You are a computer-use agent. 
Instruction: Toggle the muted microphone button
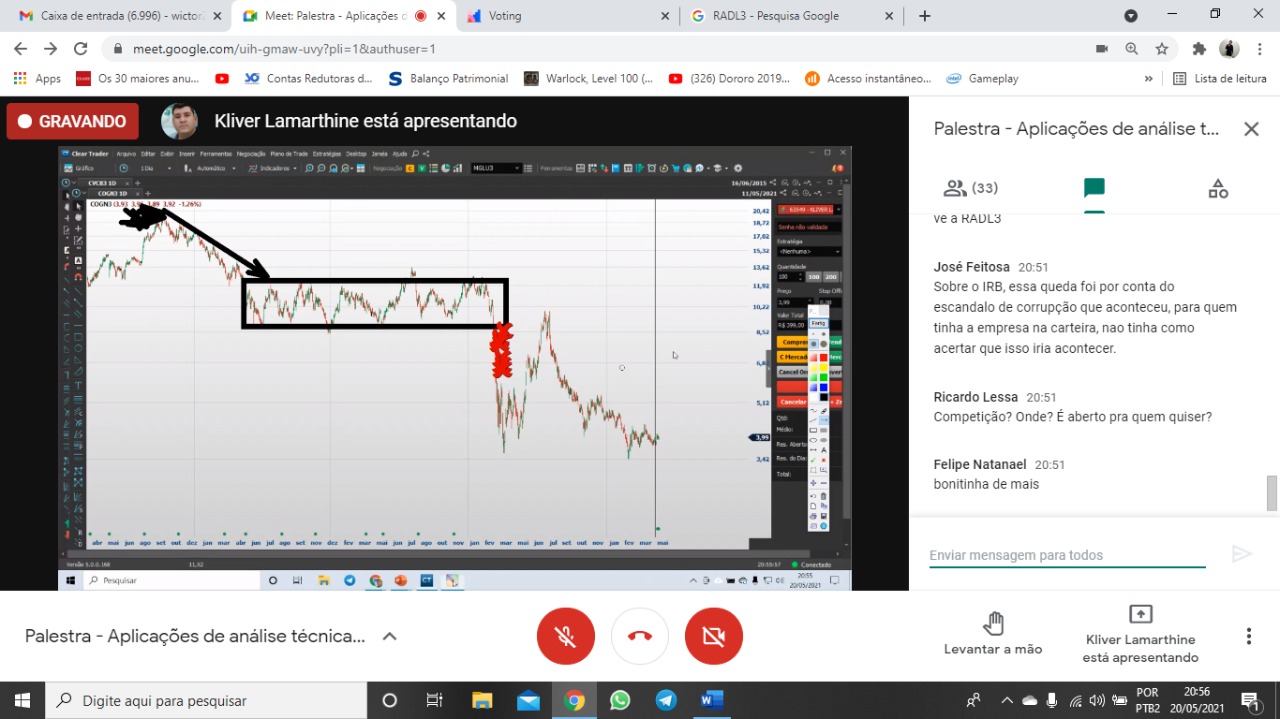click(x=566, y=636)
